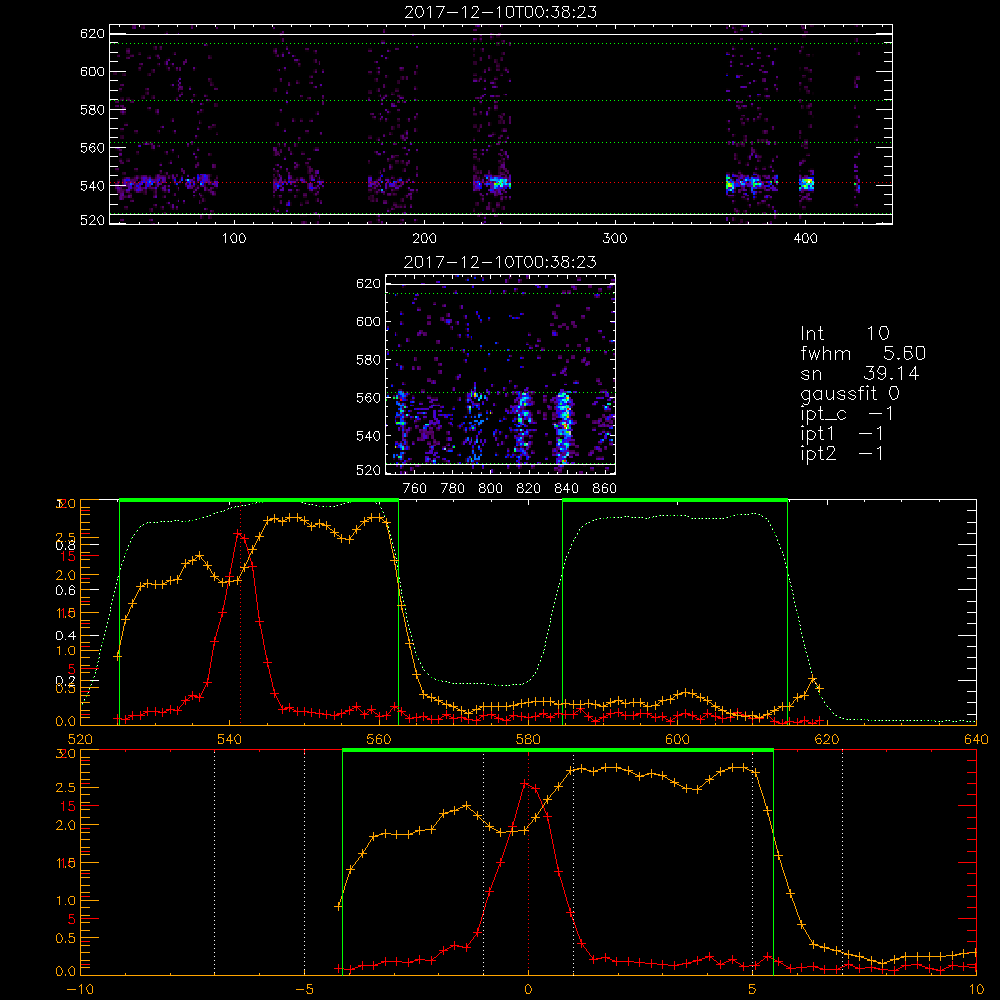
Task: Click the '760' x-axis label of middle spectrogram
Action: pyautogui.click(x=415, y=489)
